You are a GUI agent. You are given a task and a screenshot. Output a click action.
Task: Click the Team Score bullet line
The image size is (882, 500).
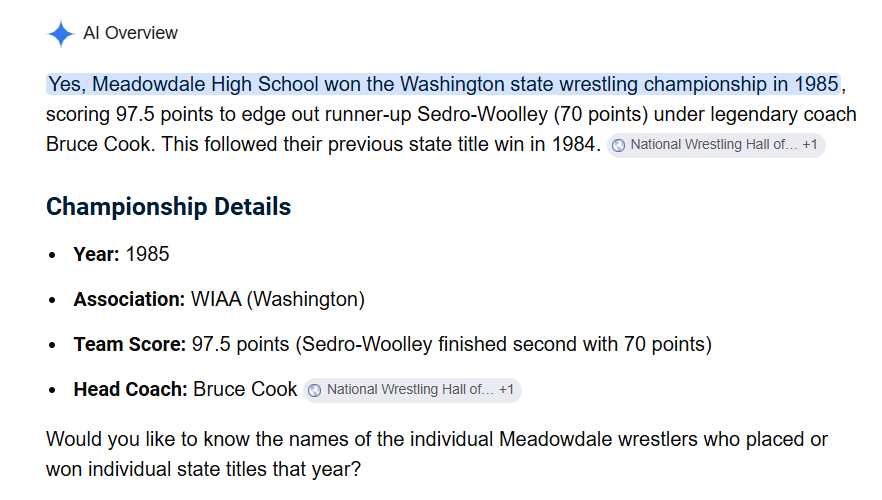(393, 344)
